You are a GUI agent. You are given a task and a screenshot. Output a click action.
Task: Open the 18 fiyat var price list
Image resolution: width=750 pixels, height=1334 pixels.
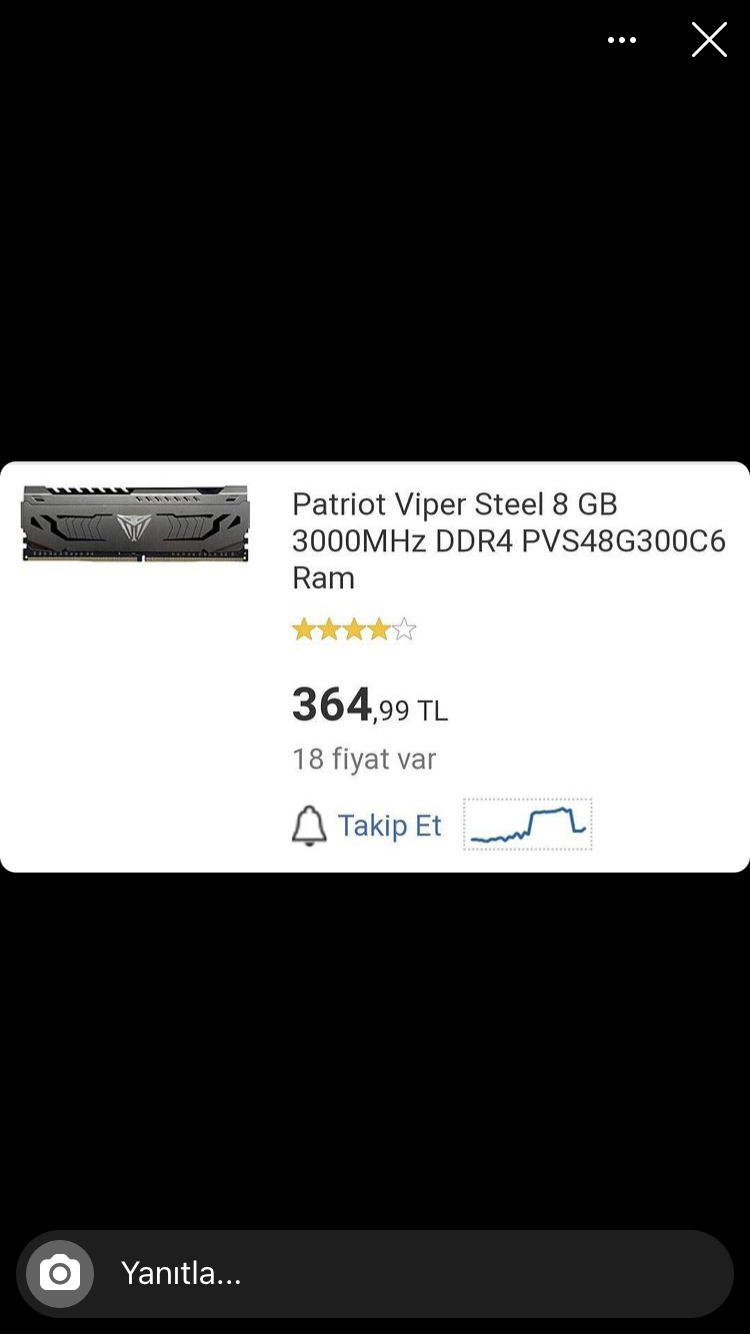tap(364, 759)
